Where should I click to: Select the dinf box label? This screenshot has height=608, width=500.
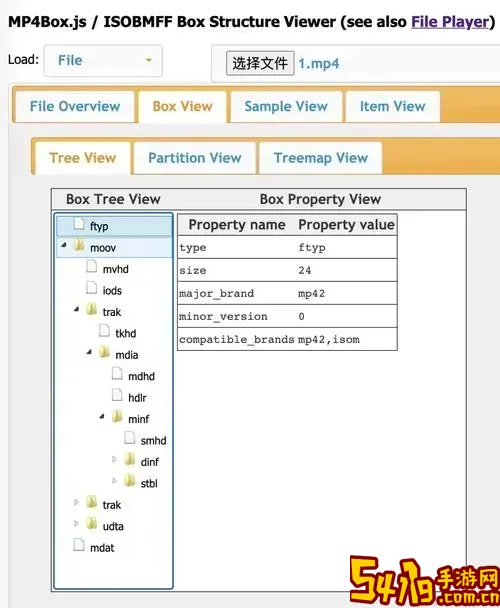pos(150,462)
